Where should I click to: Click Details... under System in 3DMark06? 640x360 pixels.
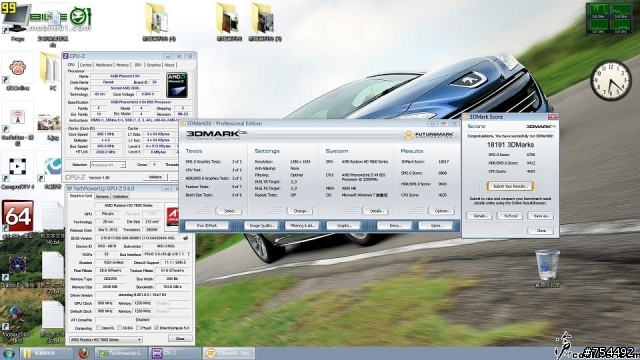pyautogui.click(x=376, y=211)
